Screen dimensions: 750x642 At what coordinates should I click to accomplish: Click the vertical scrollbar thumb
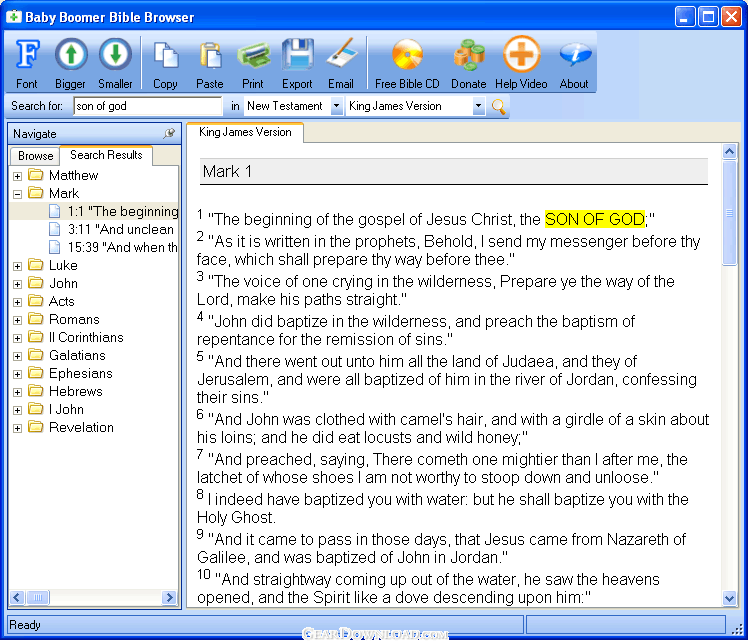pyautogui.click(x=729, y=212)
